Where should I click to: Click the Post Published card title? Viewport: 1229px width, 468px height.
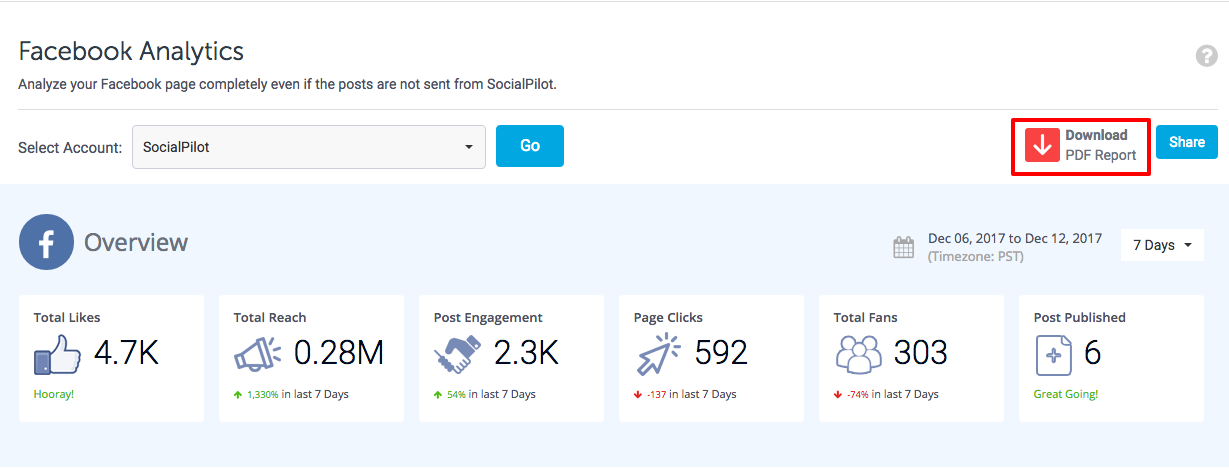[x=1080, y=317]
